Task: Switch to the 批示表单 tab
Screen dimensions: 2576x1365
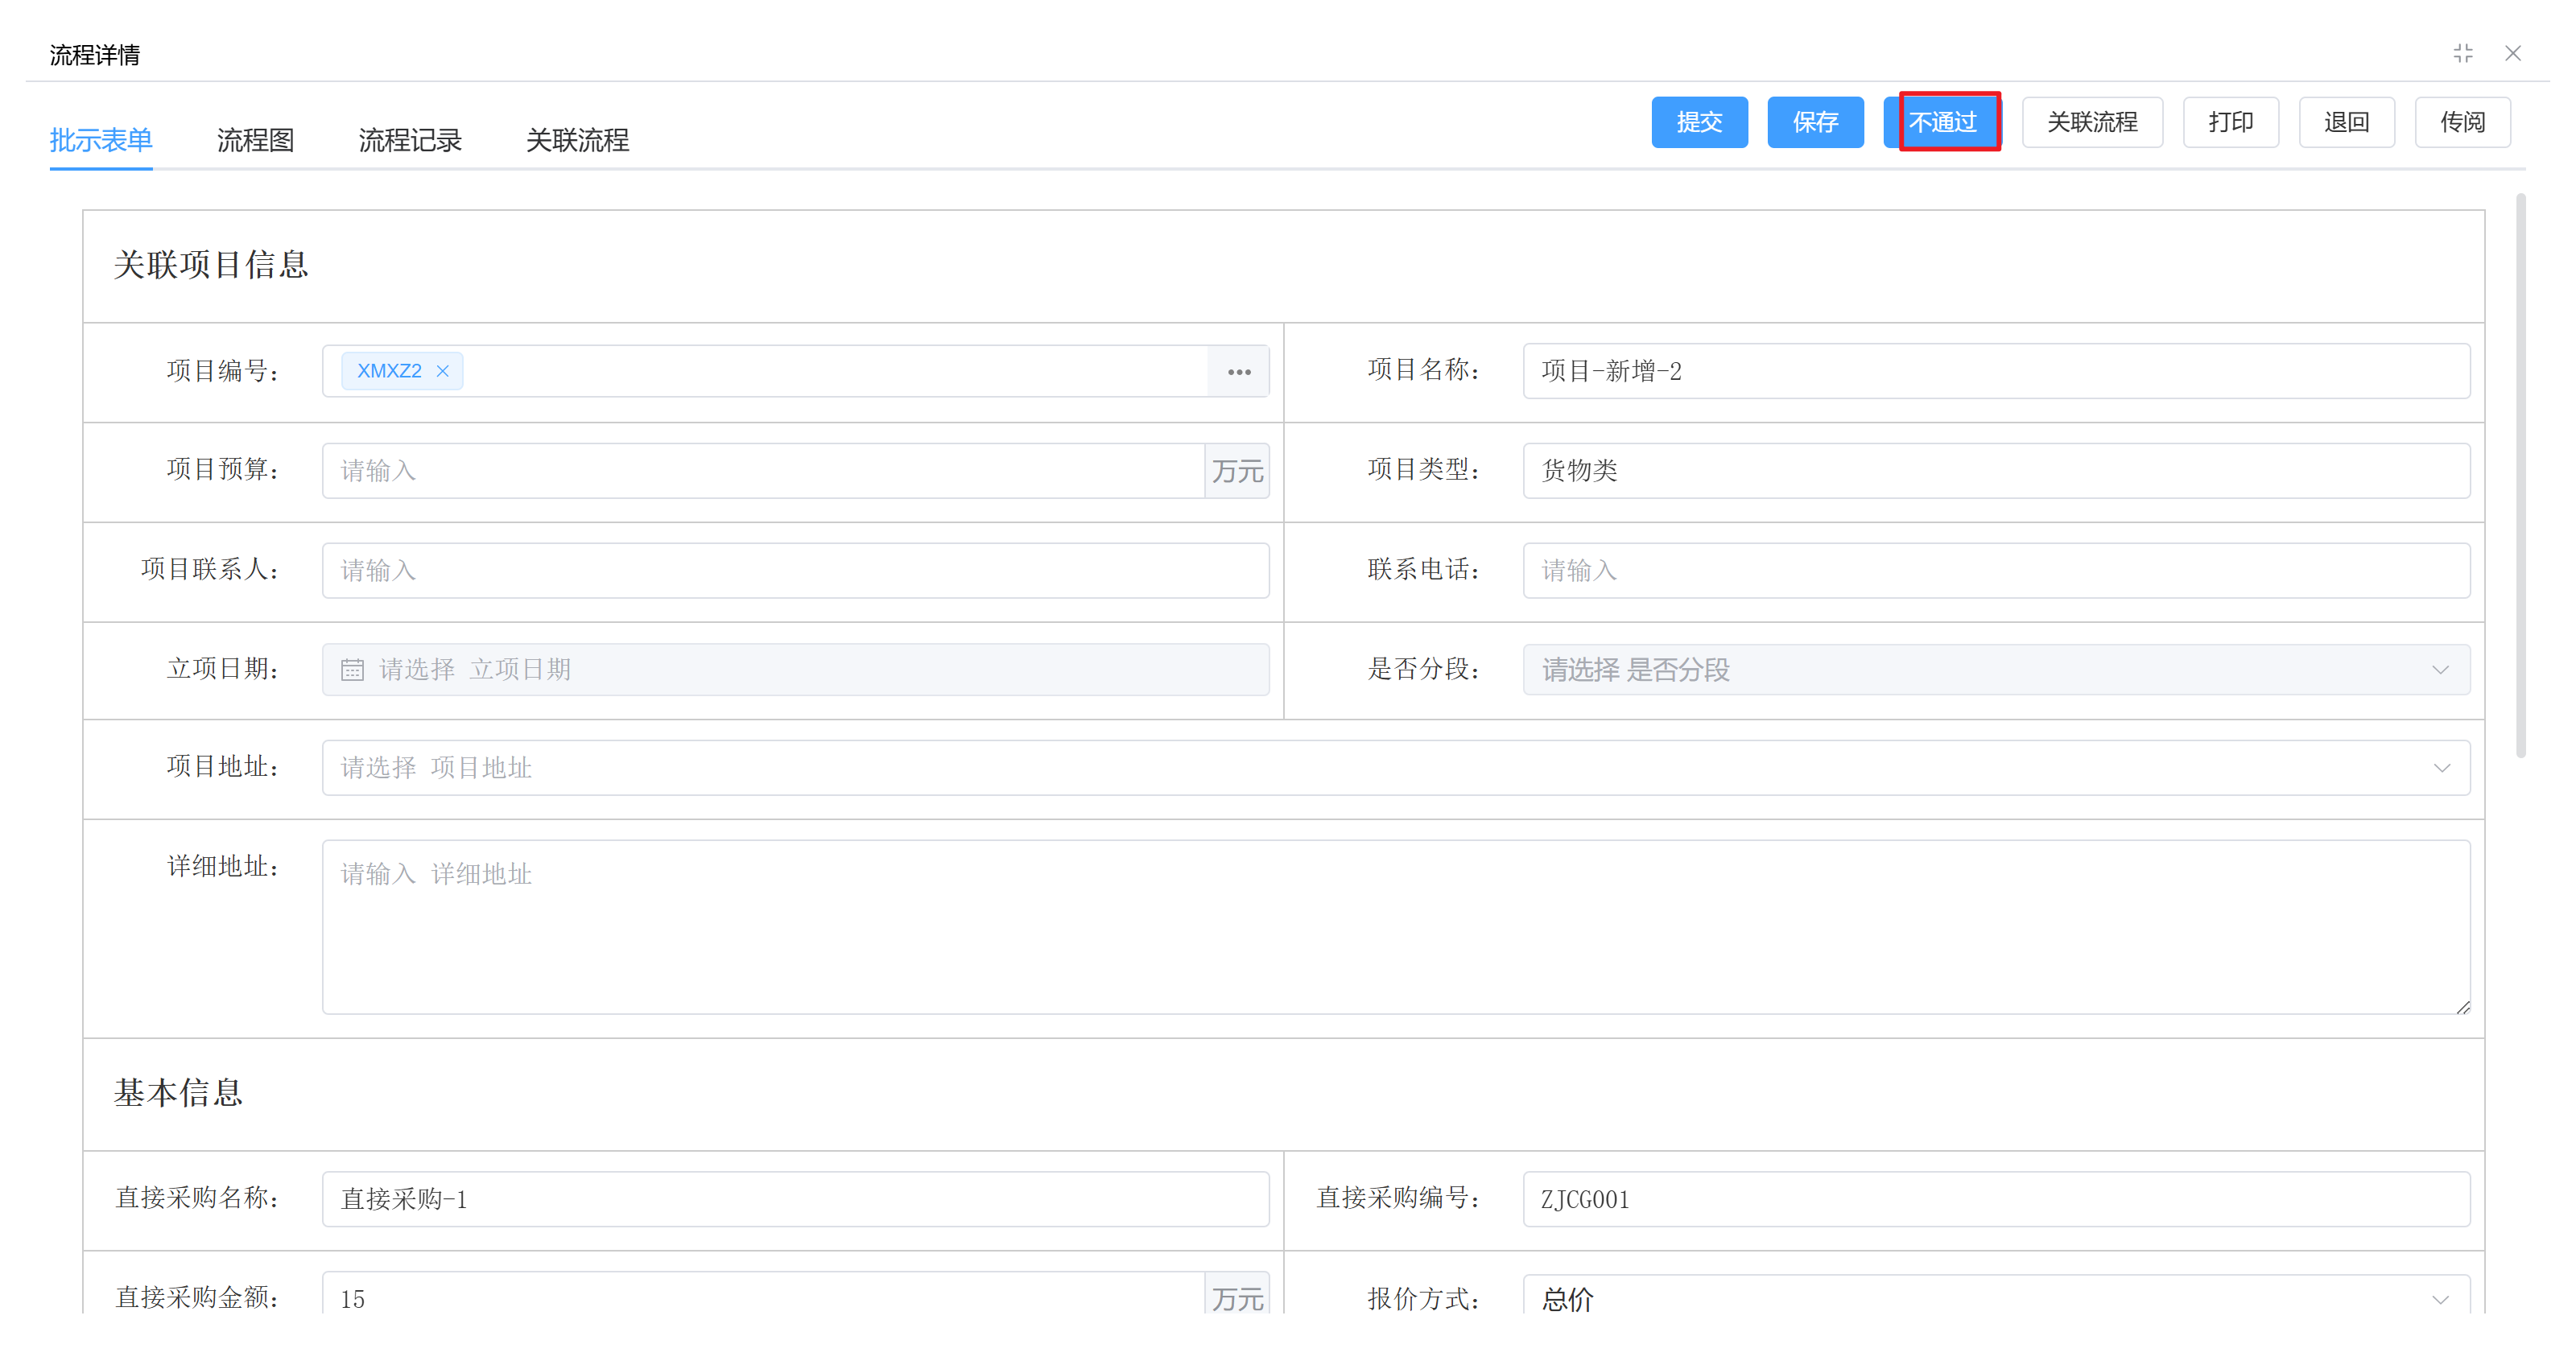Action: click(x=101, y=140)
